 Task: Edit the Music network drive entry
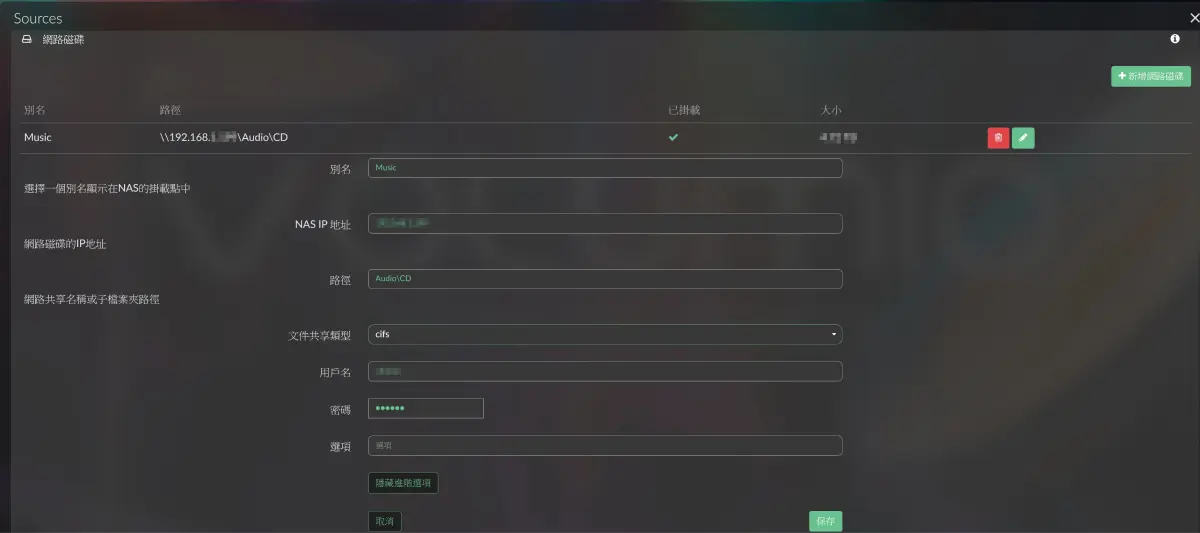(1023, 138)
